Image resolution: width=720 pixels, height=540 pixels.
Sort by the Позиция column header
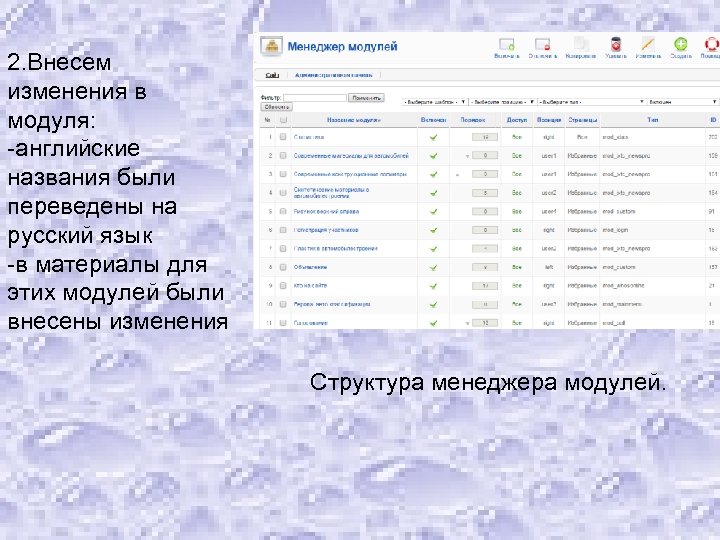(x=549, y=120)
